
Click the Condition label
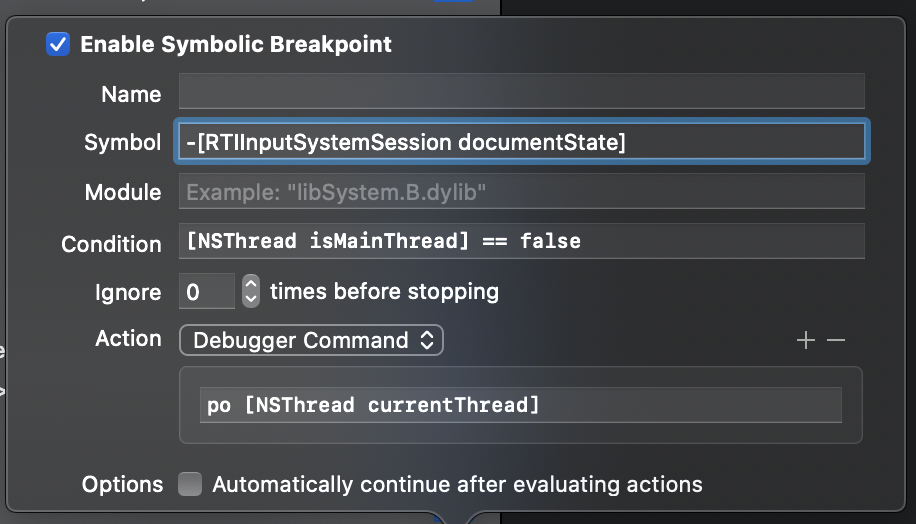pos(111,244)
